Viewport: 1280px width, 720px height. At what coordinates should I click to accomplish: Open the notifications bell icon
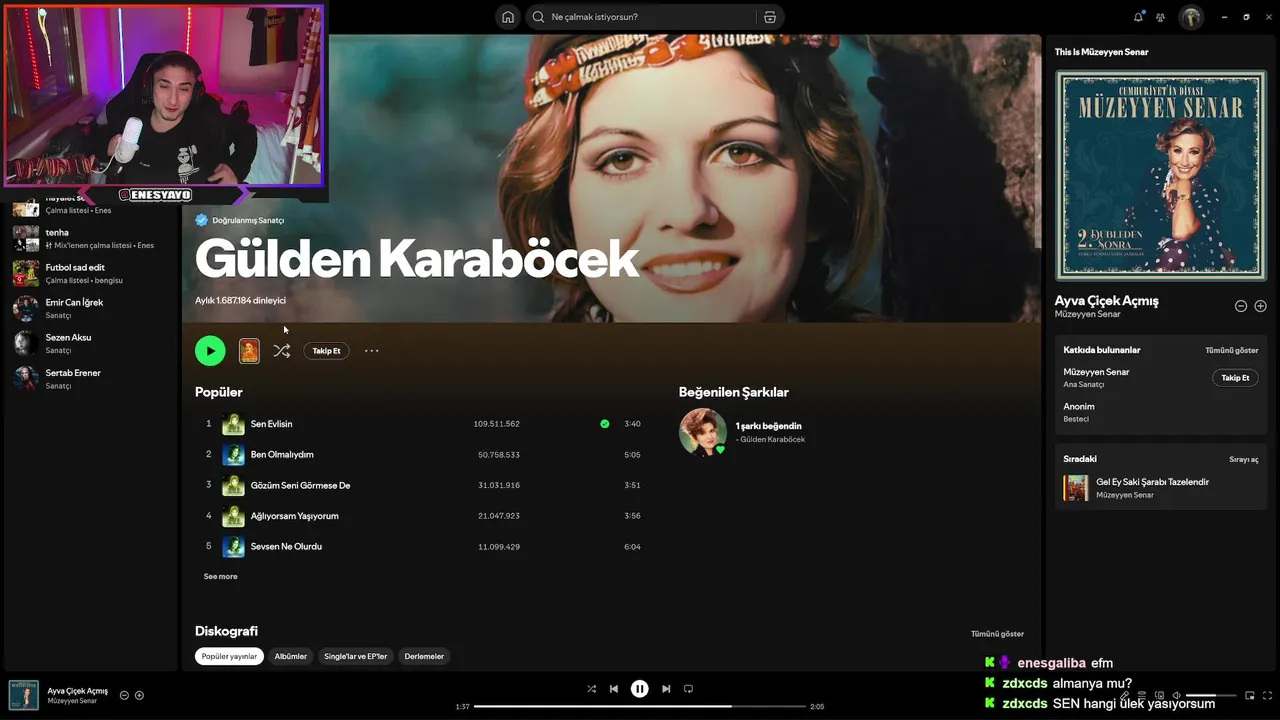click(1138, 17)
